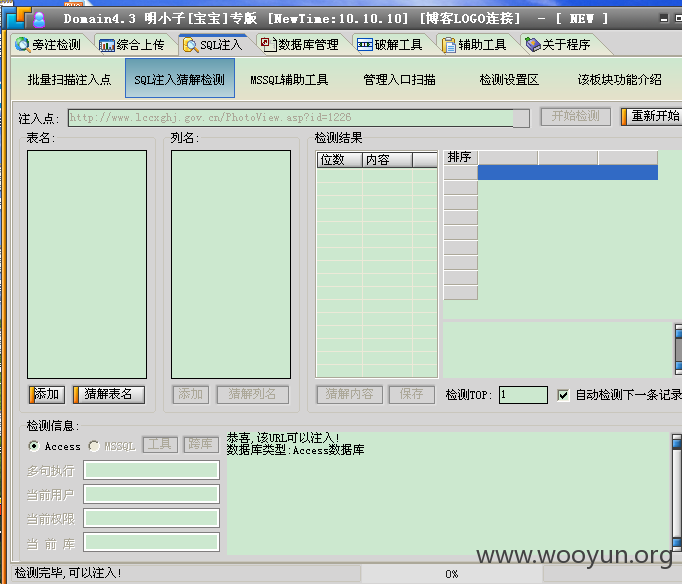Click the 排序 column header

[461, 157]
